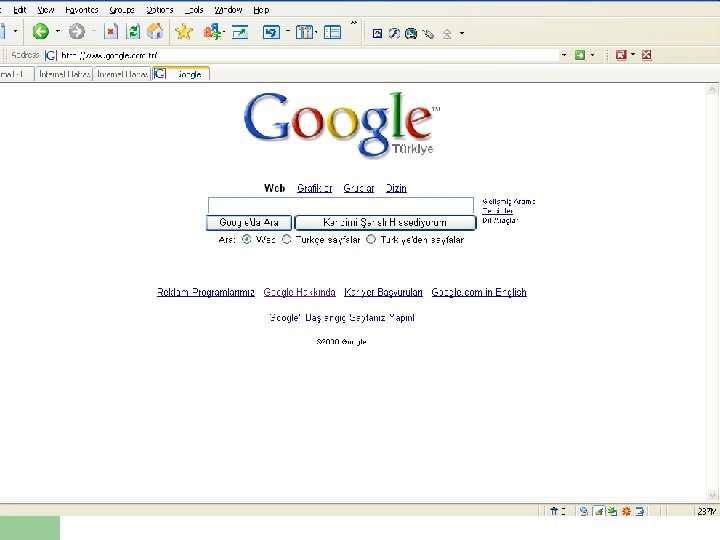The image size is (720, 540).
Task: Click the broom cleaner status bar icon
Action: (598, 511)
